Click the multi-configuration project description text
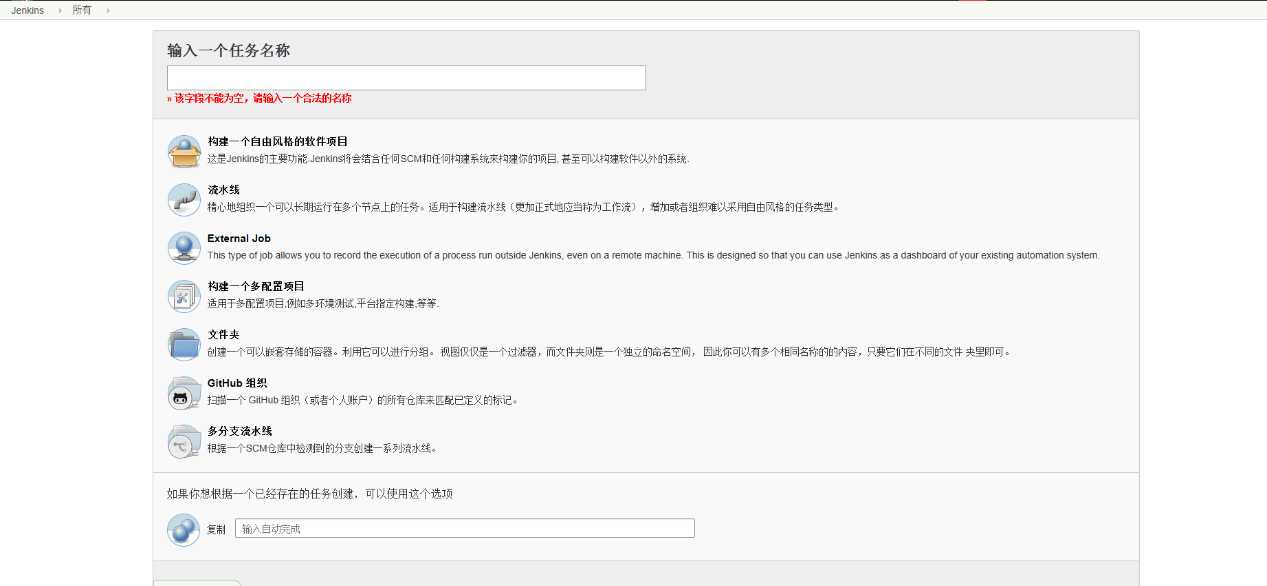The width and height of the screenshot is (1267, 586). pos(323,303)
